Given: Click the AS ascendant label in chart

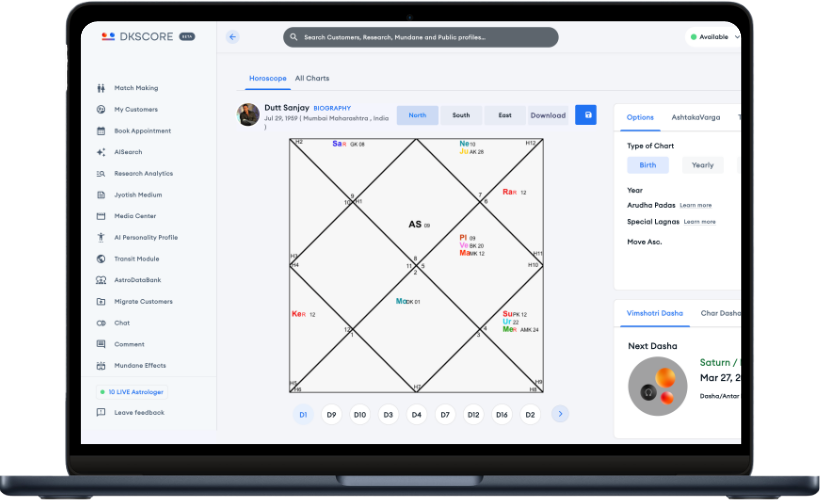Looking at the screenshot, I should (415, 224).
